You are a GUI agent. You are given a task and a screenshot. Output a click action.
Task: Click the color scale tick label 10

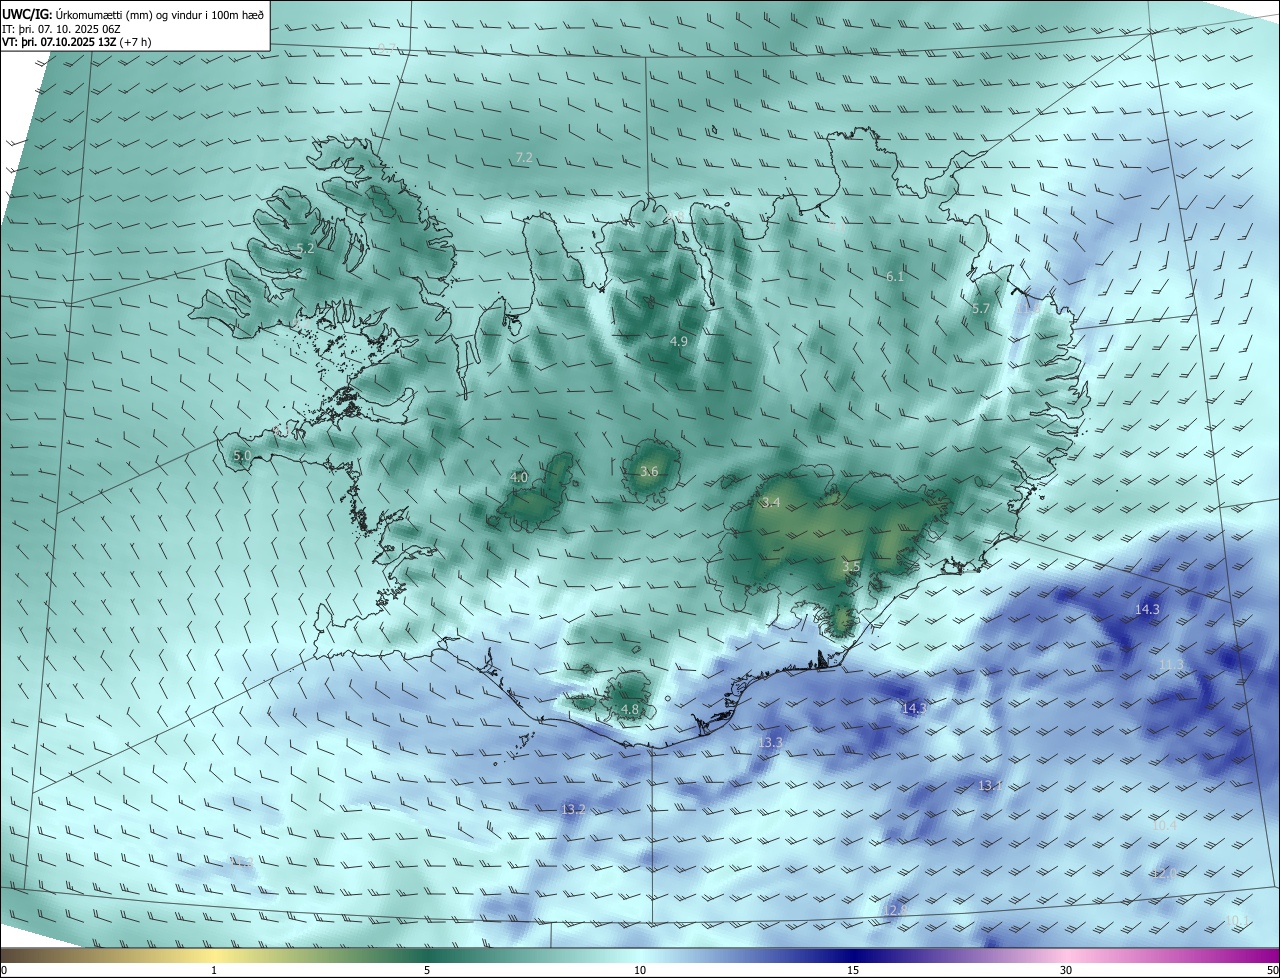[640, 970]
